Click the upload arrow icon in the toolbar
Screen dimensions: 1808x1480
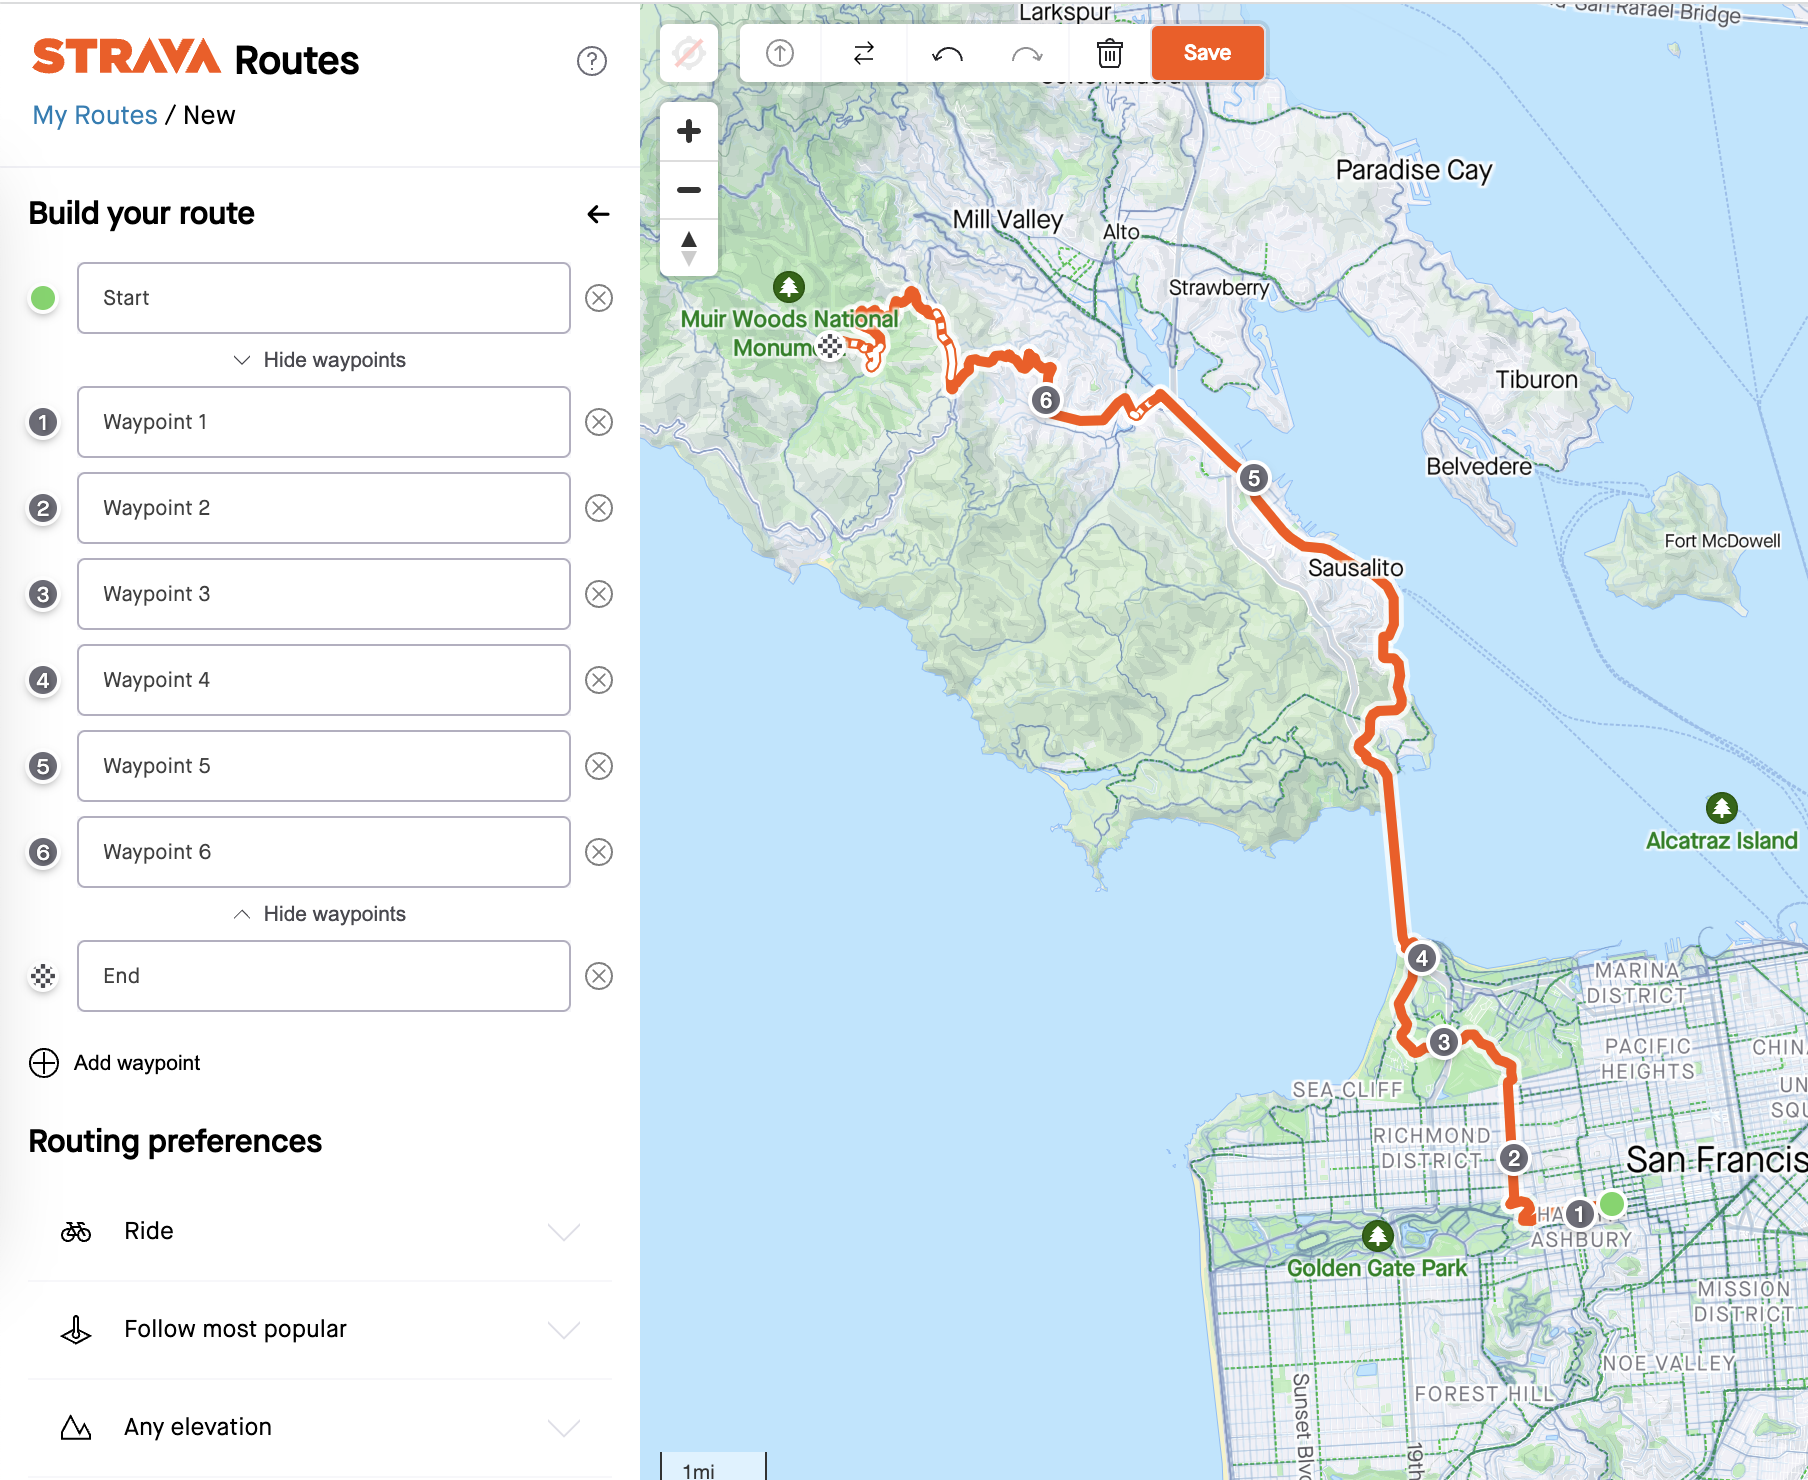(779, 53)
